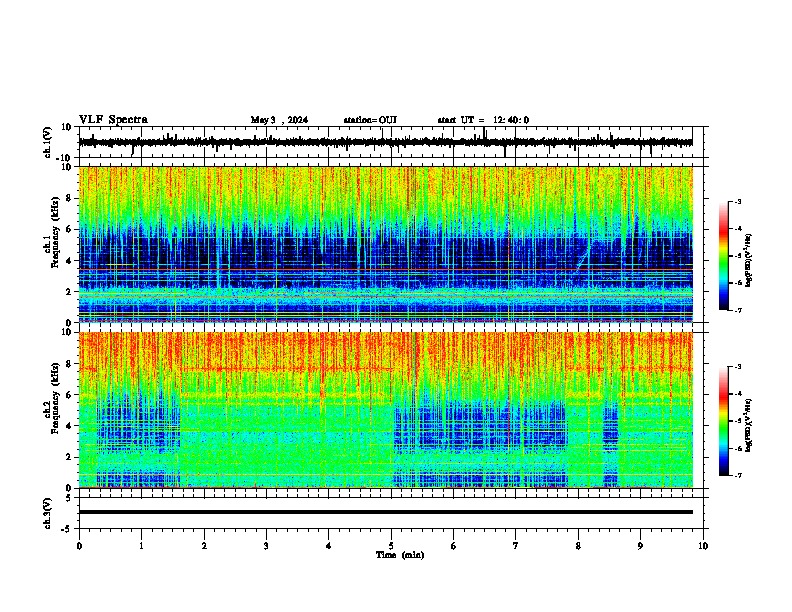
Task: Click the time axis tick label "5"
Action: 391,546
